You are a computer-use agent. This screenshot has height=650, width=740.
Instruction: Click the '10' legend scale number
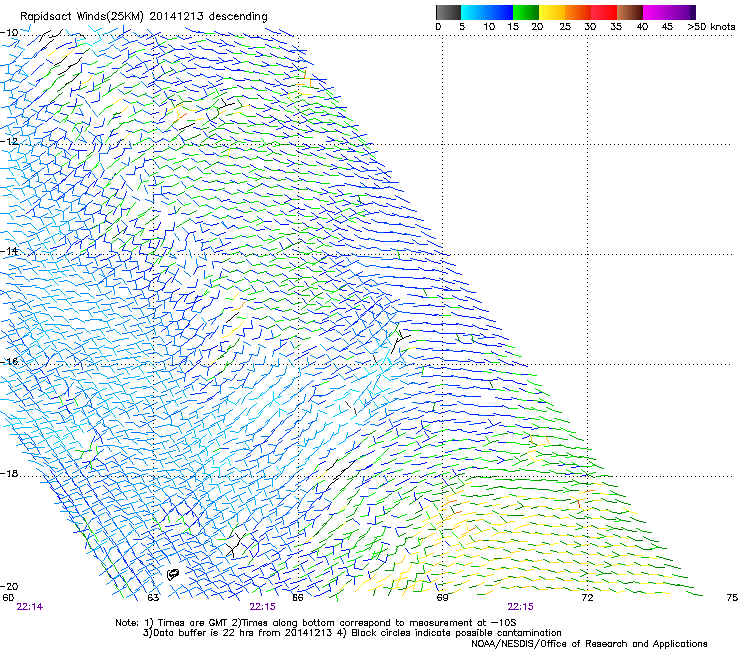click(489, 27)
